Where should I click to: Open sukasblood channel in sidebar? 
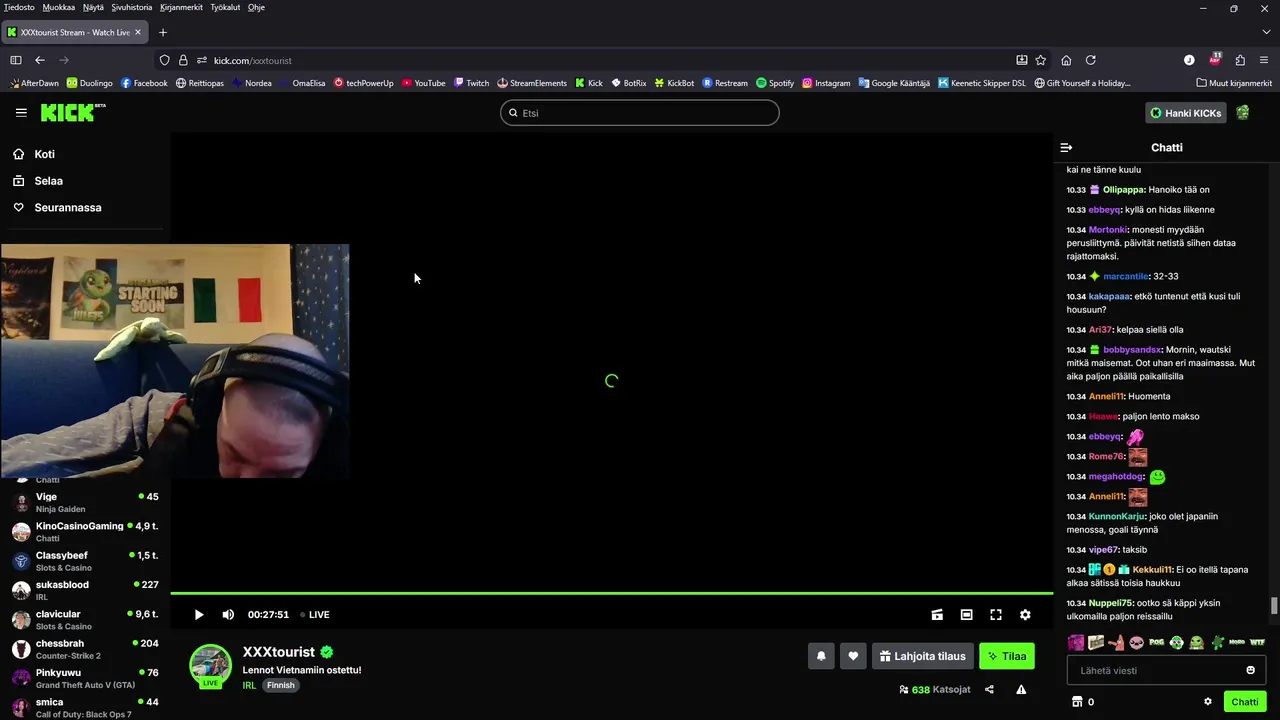click(85, 590)
